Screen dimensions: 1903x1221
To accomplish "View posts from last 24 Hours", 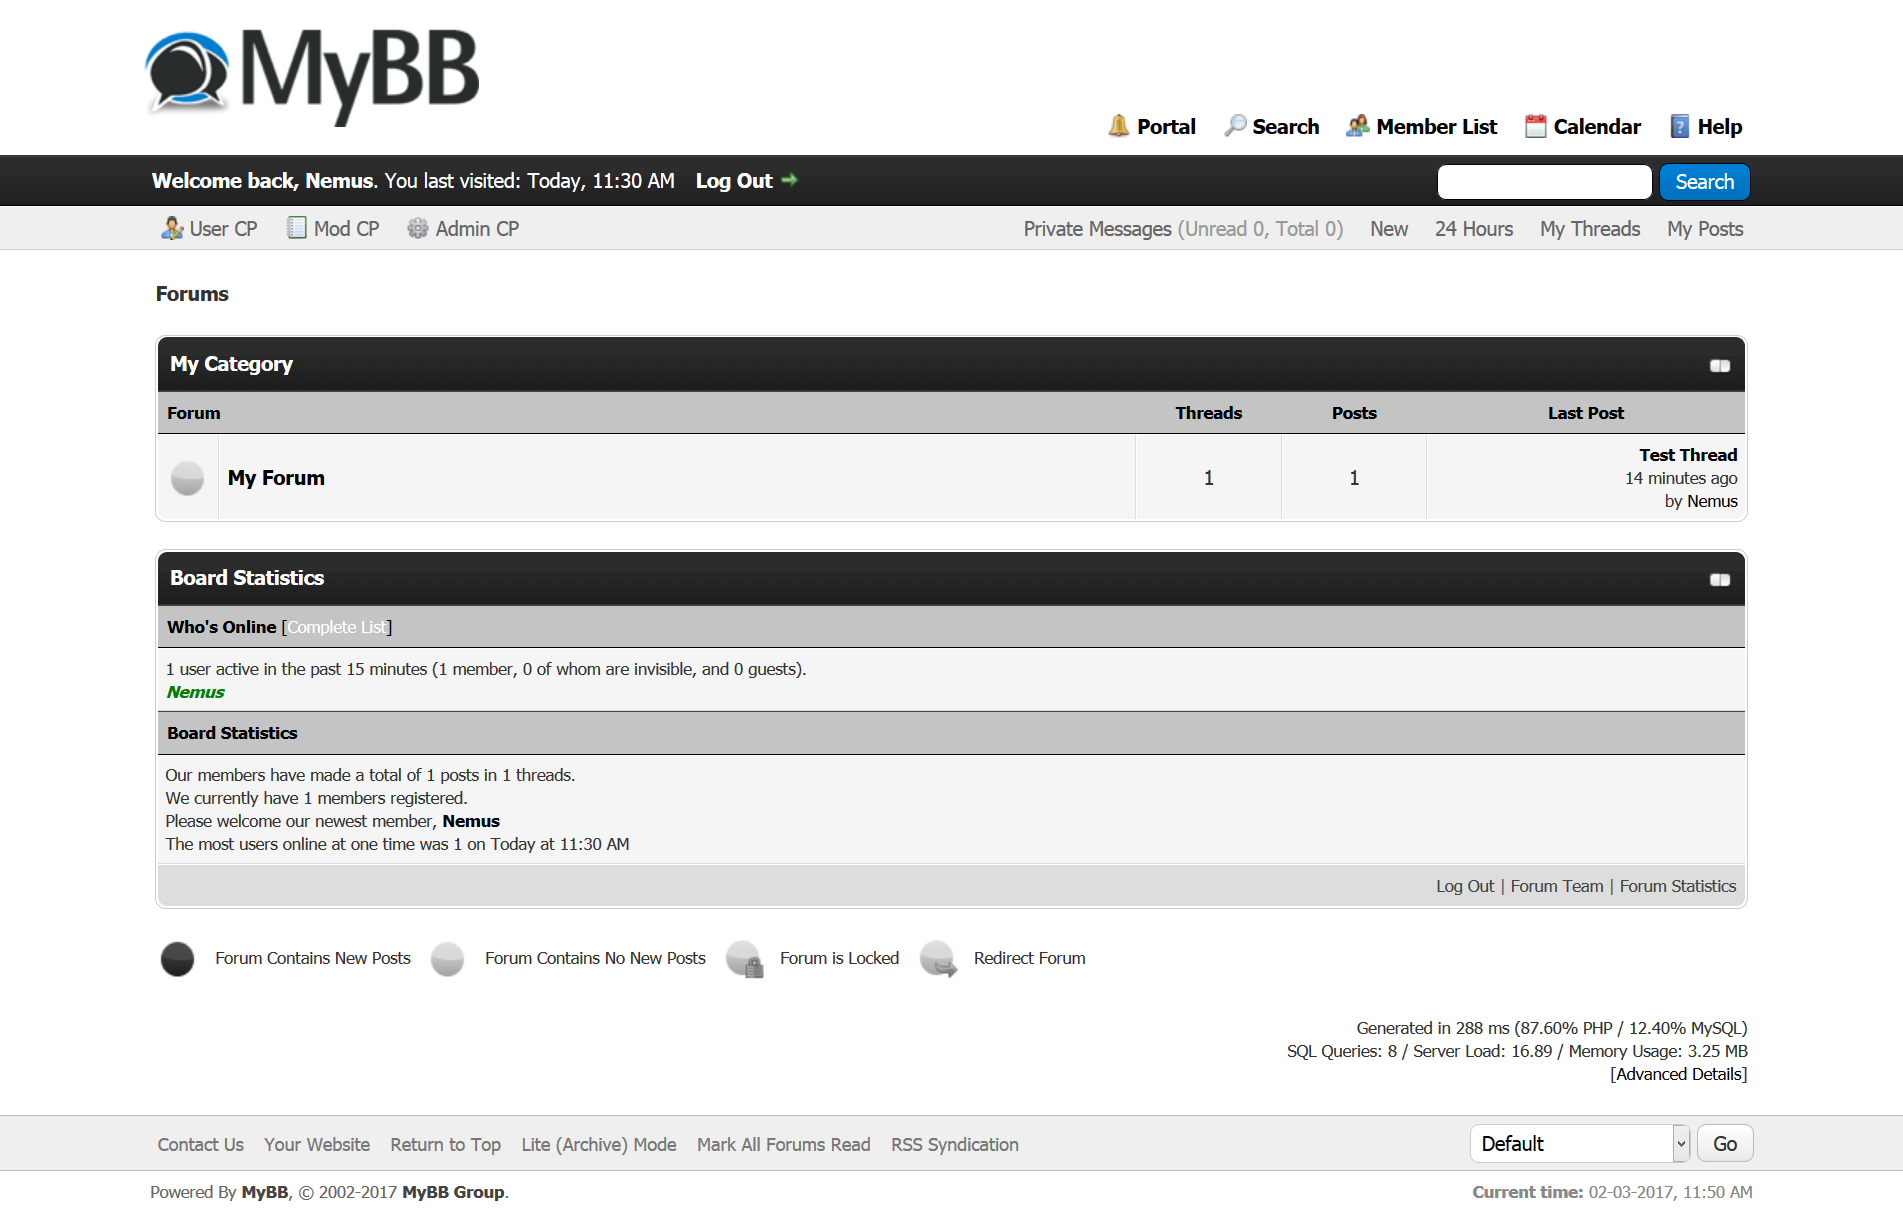I will point(1474,228).
